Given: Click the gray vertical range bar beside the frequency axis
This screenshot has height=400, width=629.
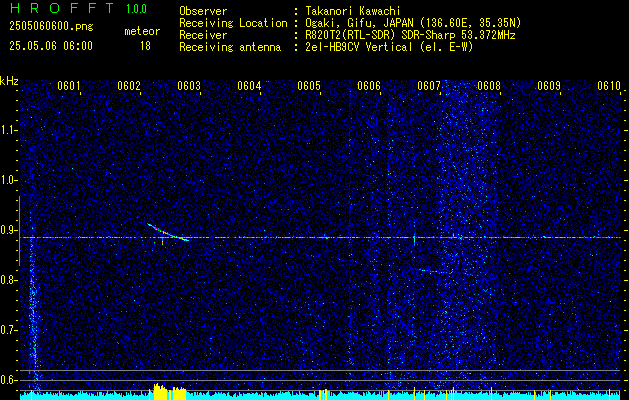Looking at the screenshot, I should 19,231.
